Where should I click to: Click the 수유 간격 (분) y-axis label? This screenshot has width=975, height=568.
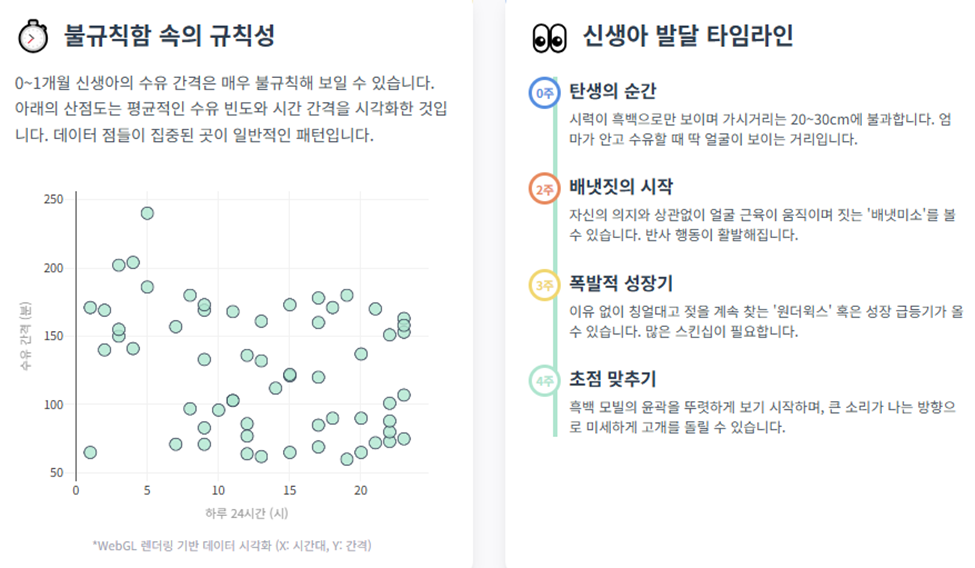tap(25, 336)
